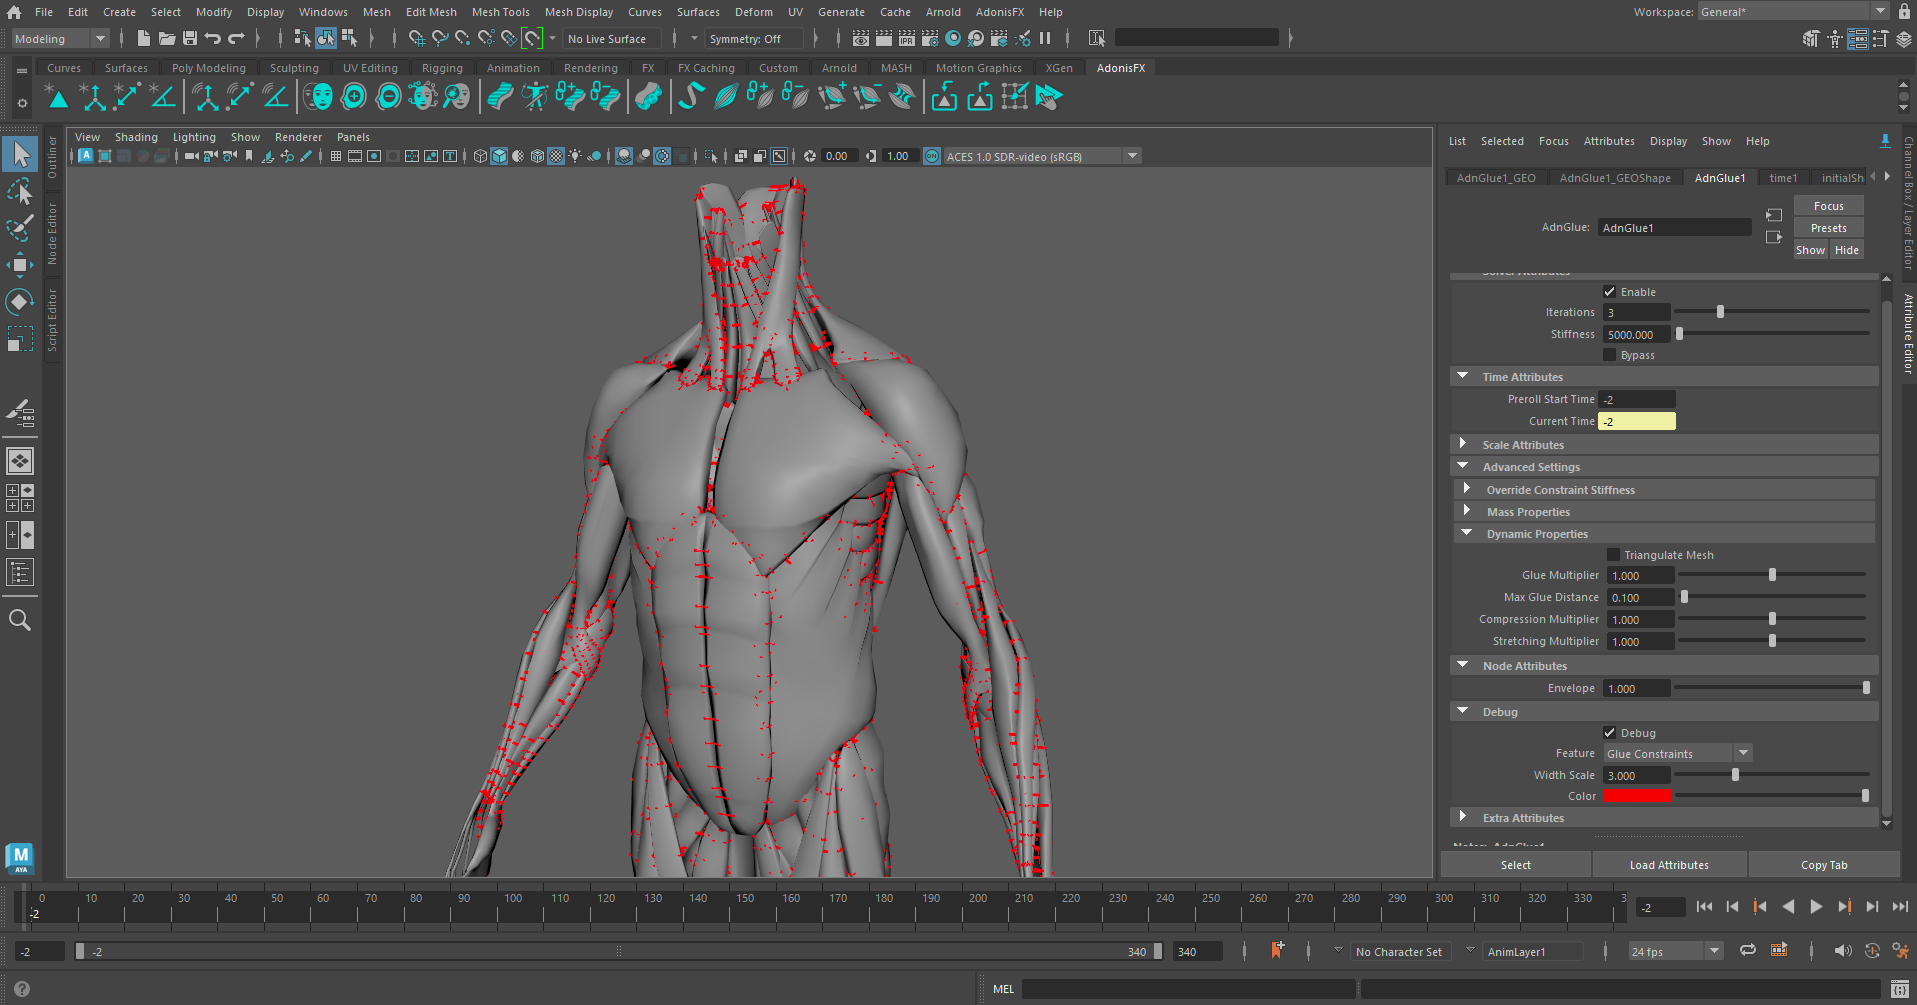Screen dimensions: 1917x1005
Task: Click the Load Attributes button
Action: click(x=1669, y=865)
